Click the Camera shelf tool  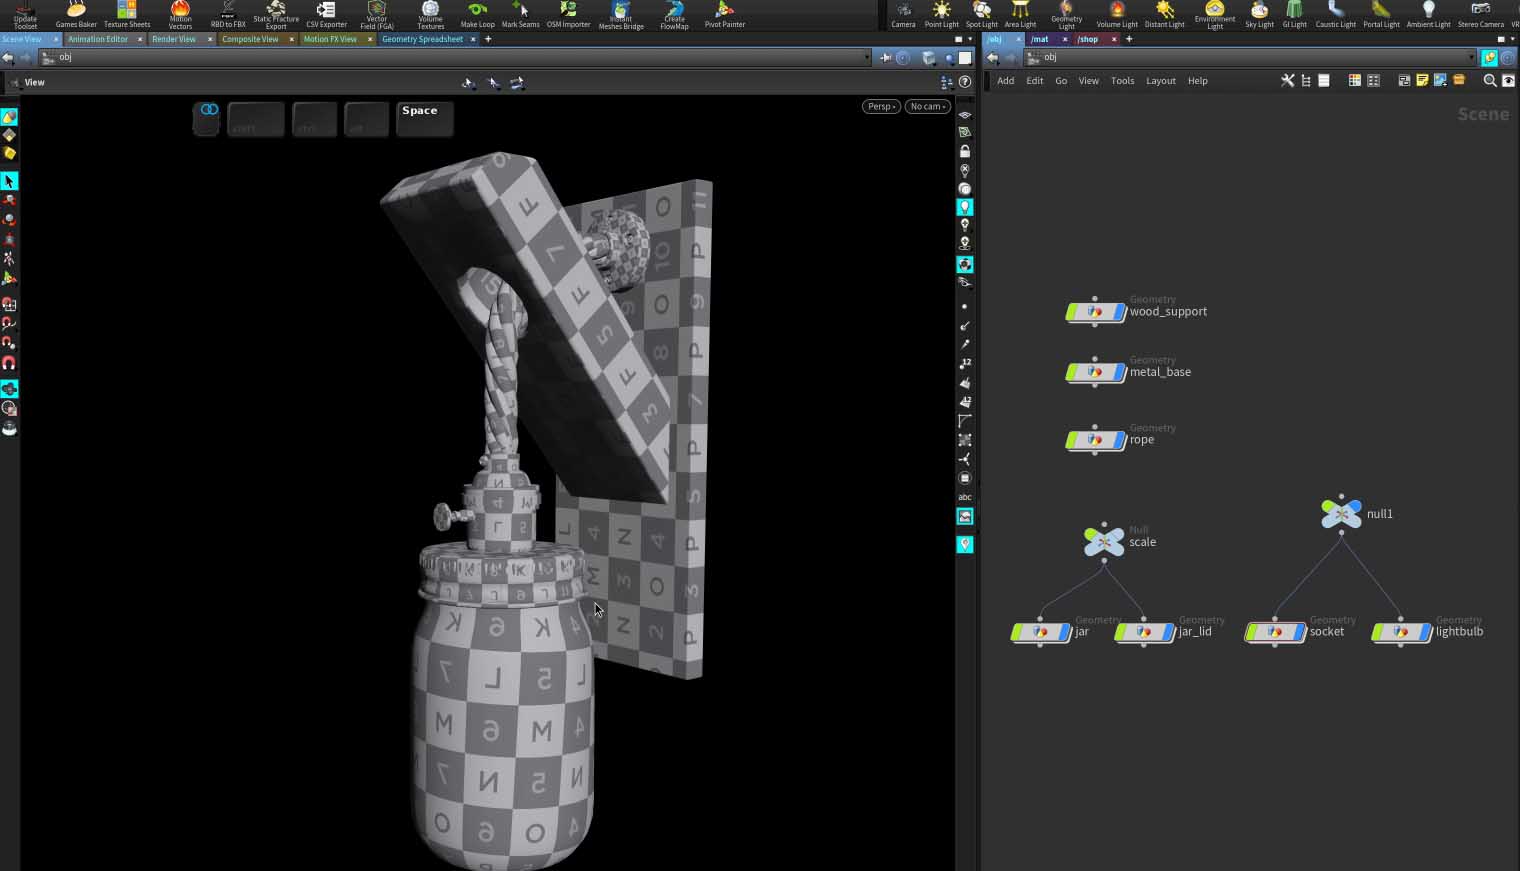coord(903,14)
